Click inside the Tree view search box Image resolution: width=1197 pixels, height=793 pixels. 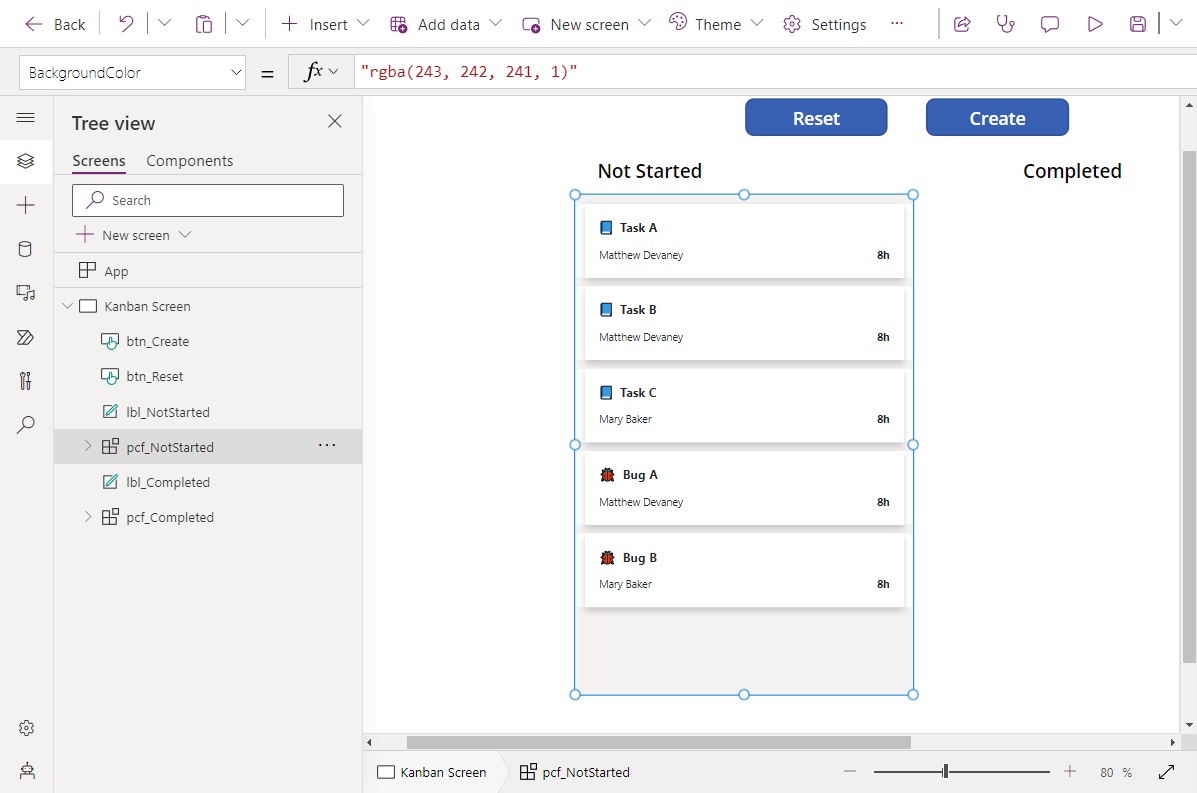click(207, 200)
